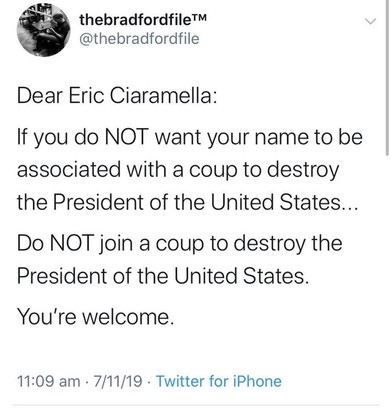Select the "associated with a coup" line
This screenshot has height=408, width=392.
[x=178, y=170]
